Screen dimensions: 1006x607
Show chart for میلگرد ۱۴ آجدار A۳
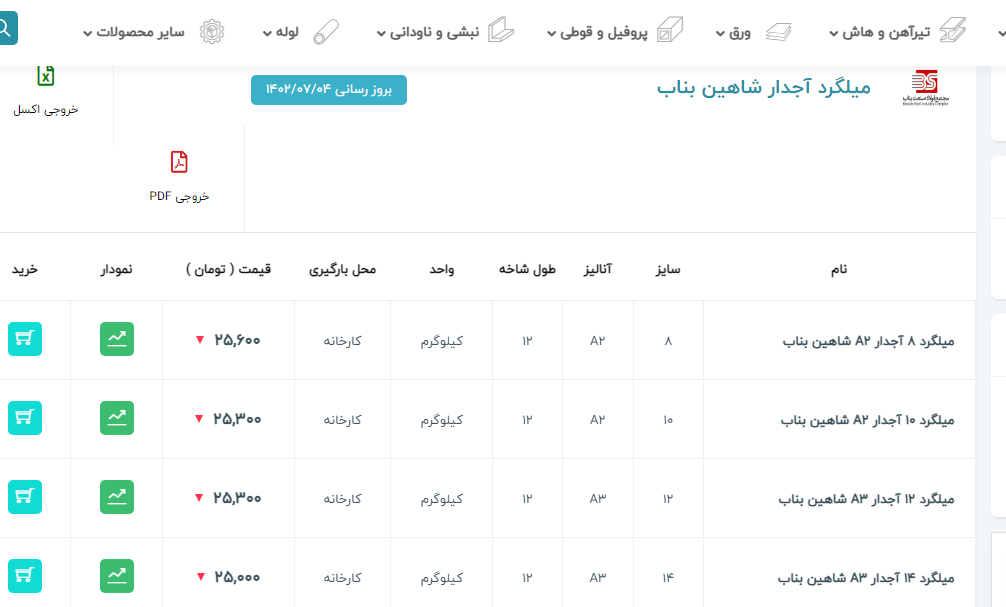coord(117,575)
